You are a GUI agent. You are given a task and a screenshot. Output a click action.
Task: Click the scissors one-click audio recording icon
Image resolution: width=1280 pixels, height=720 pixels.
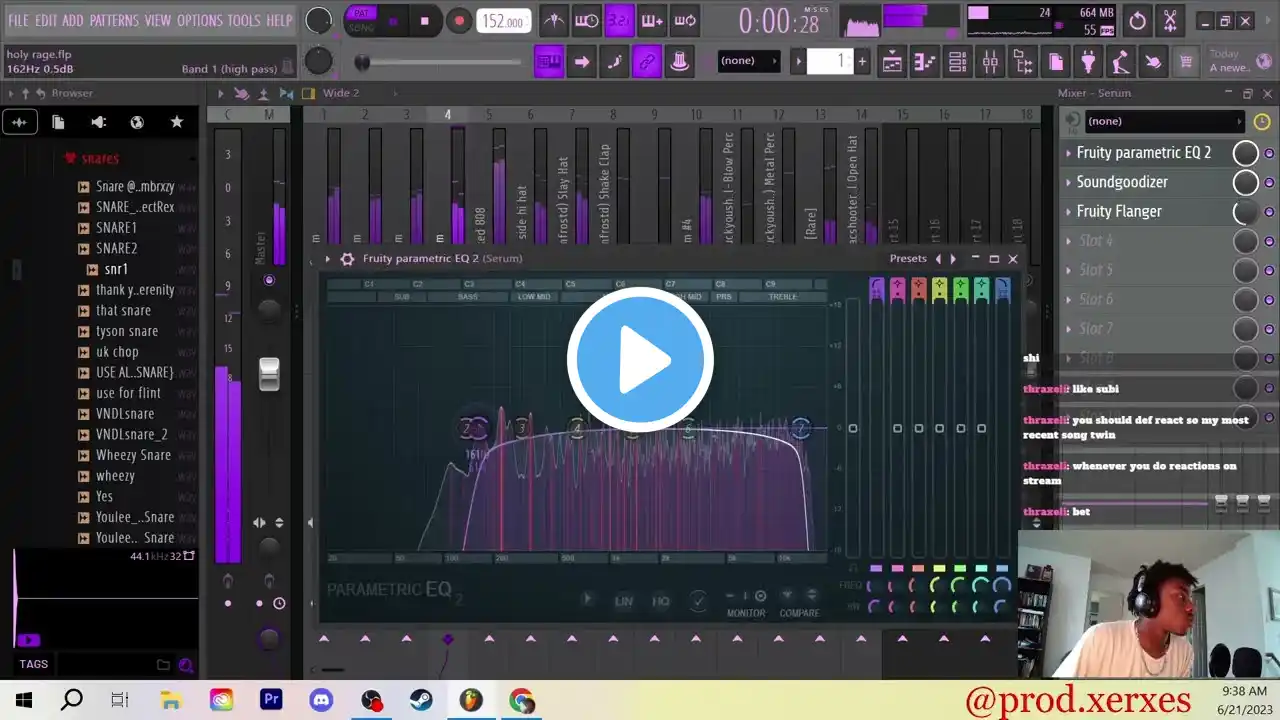[1170, 20]
